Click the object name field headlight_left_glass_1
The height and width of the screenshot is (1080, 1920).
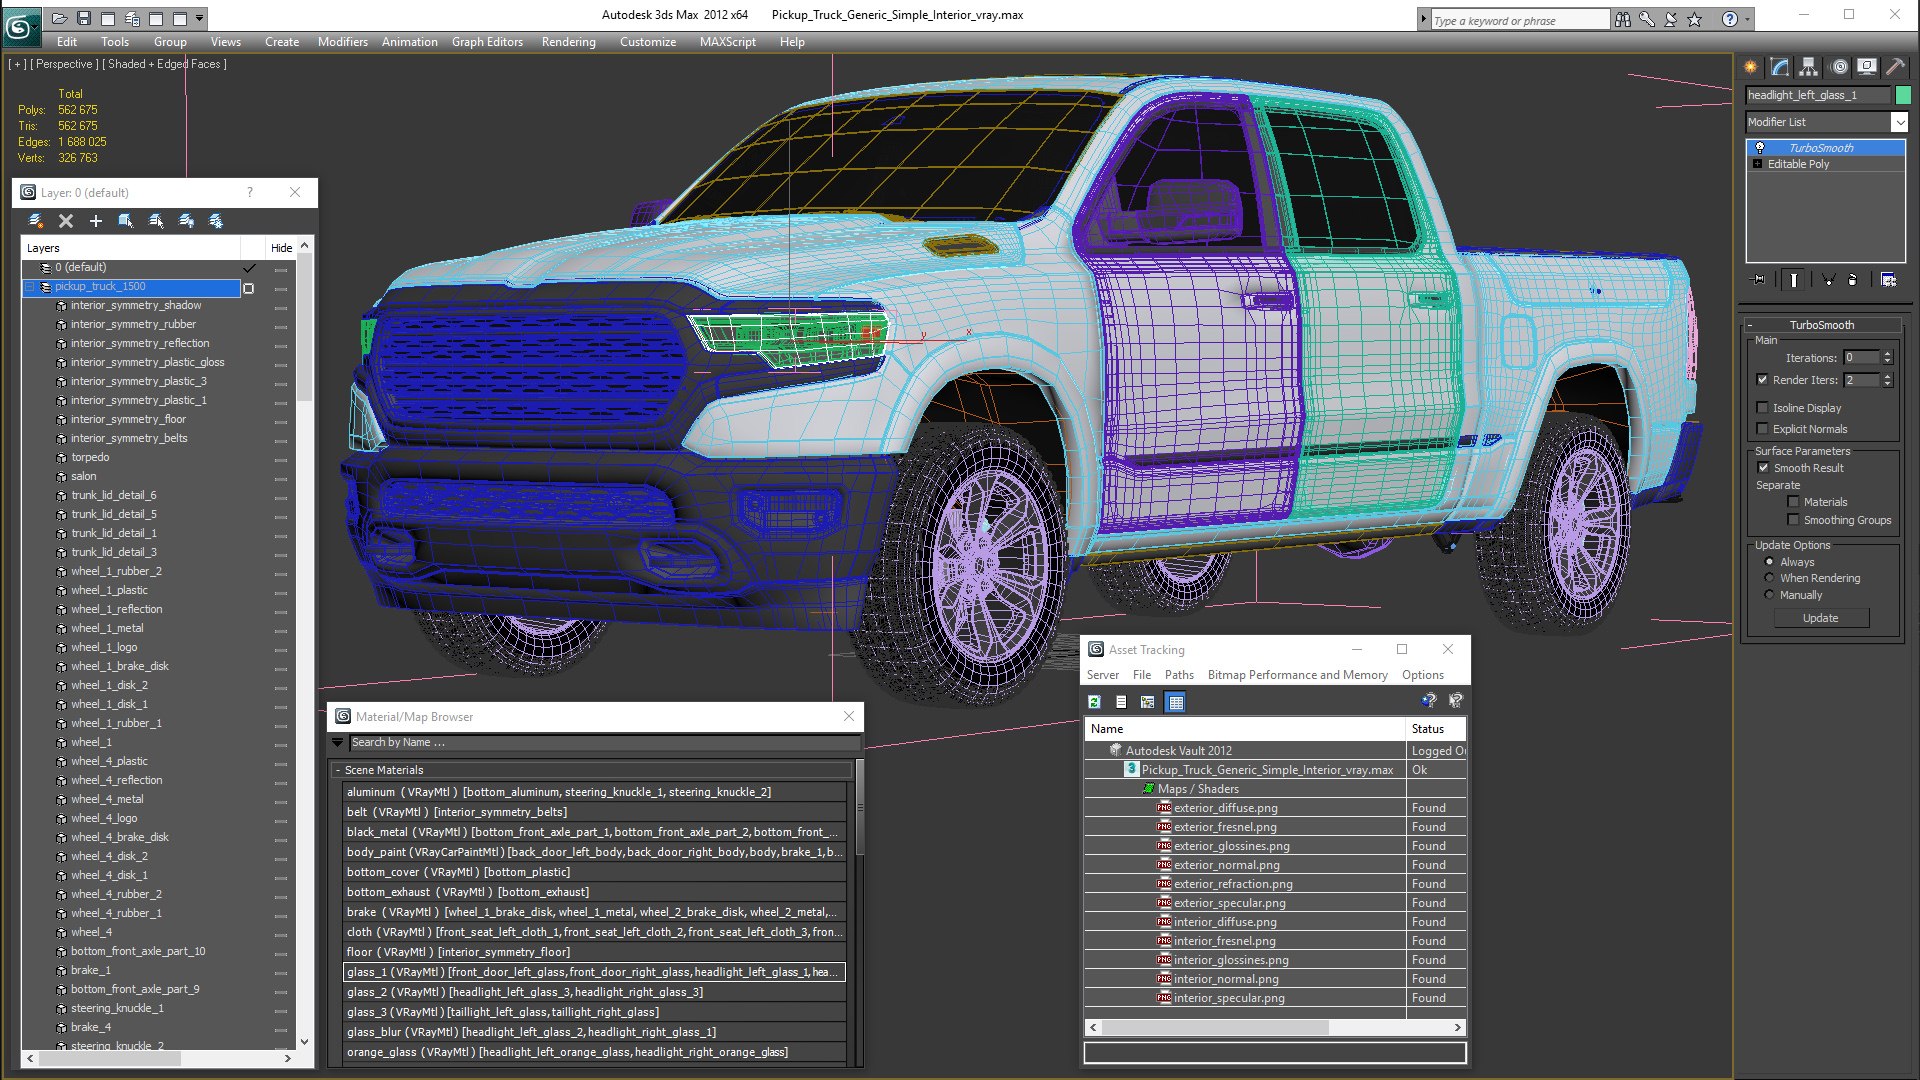pyautogui.click(x=1817, y=95)
